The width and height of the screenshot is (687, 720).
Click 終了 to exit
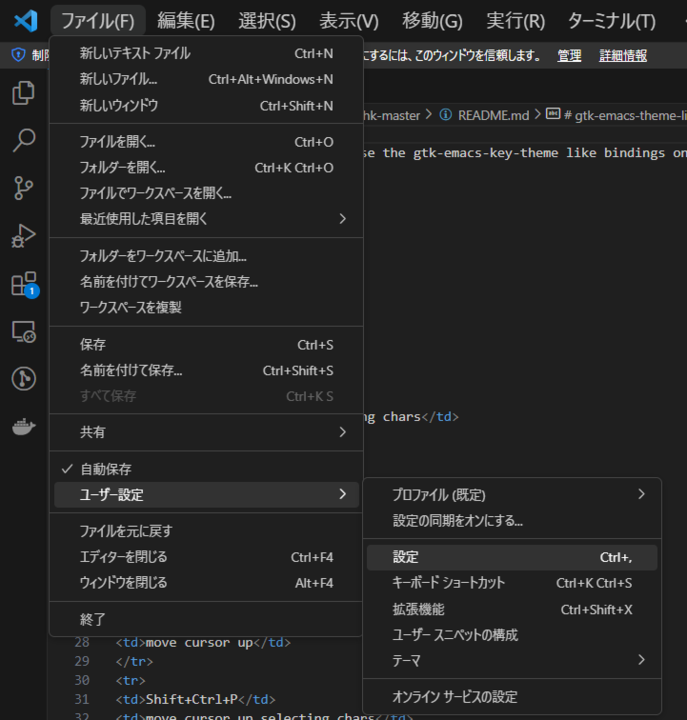tap(206, 619)
